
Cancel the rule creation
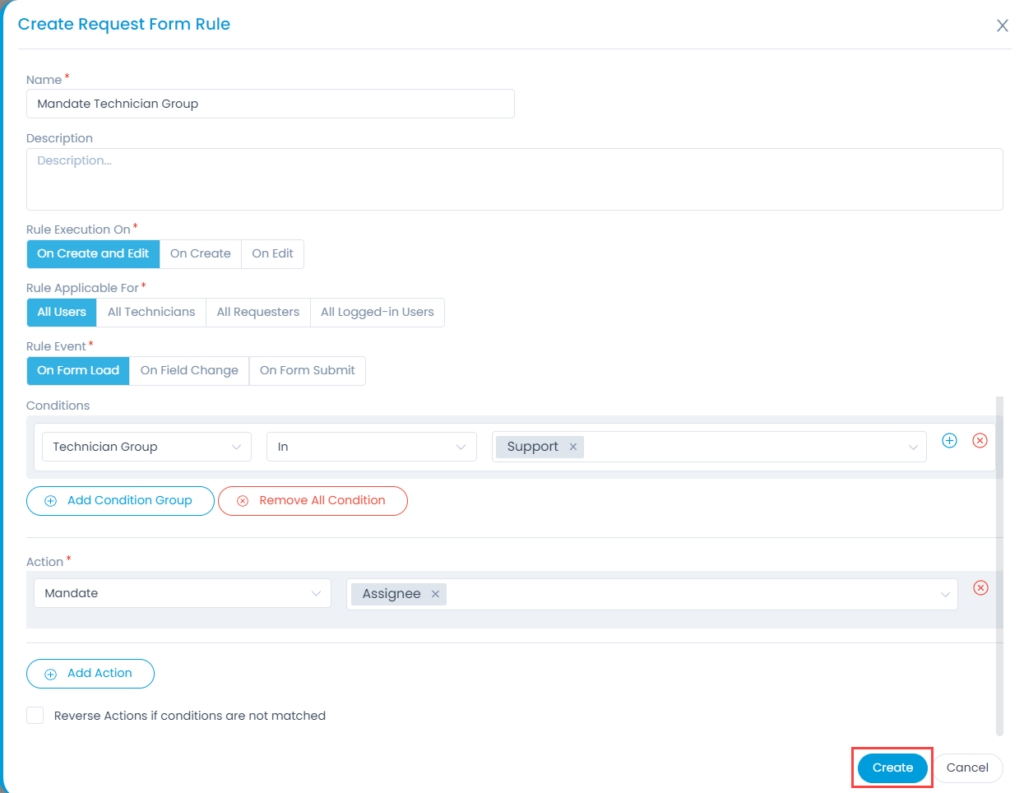tap(967, 768)
